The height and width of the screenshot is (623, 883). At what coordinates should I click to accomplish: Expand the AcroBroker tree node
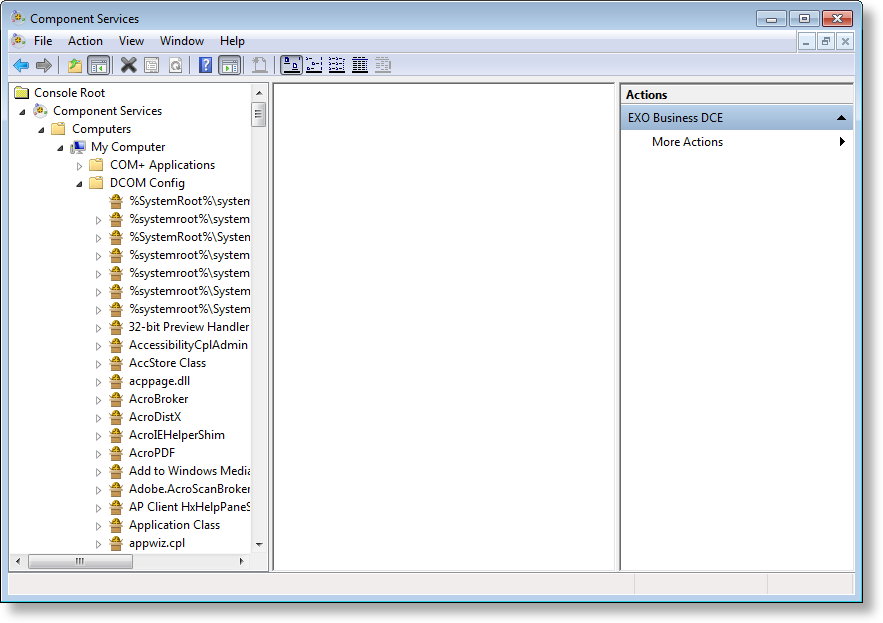[98, 398]
